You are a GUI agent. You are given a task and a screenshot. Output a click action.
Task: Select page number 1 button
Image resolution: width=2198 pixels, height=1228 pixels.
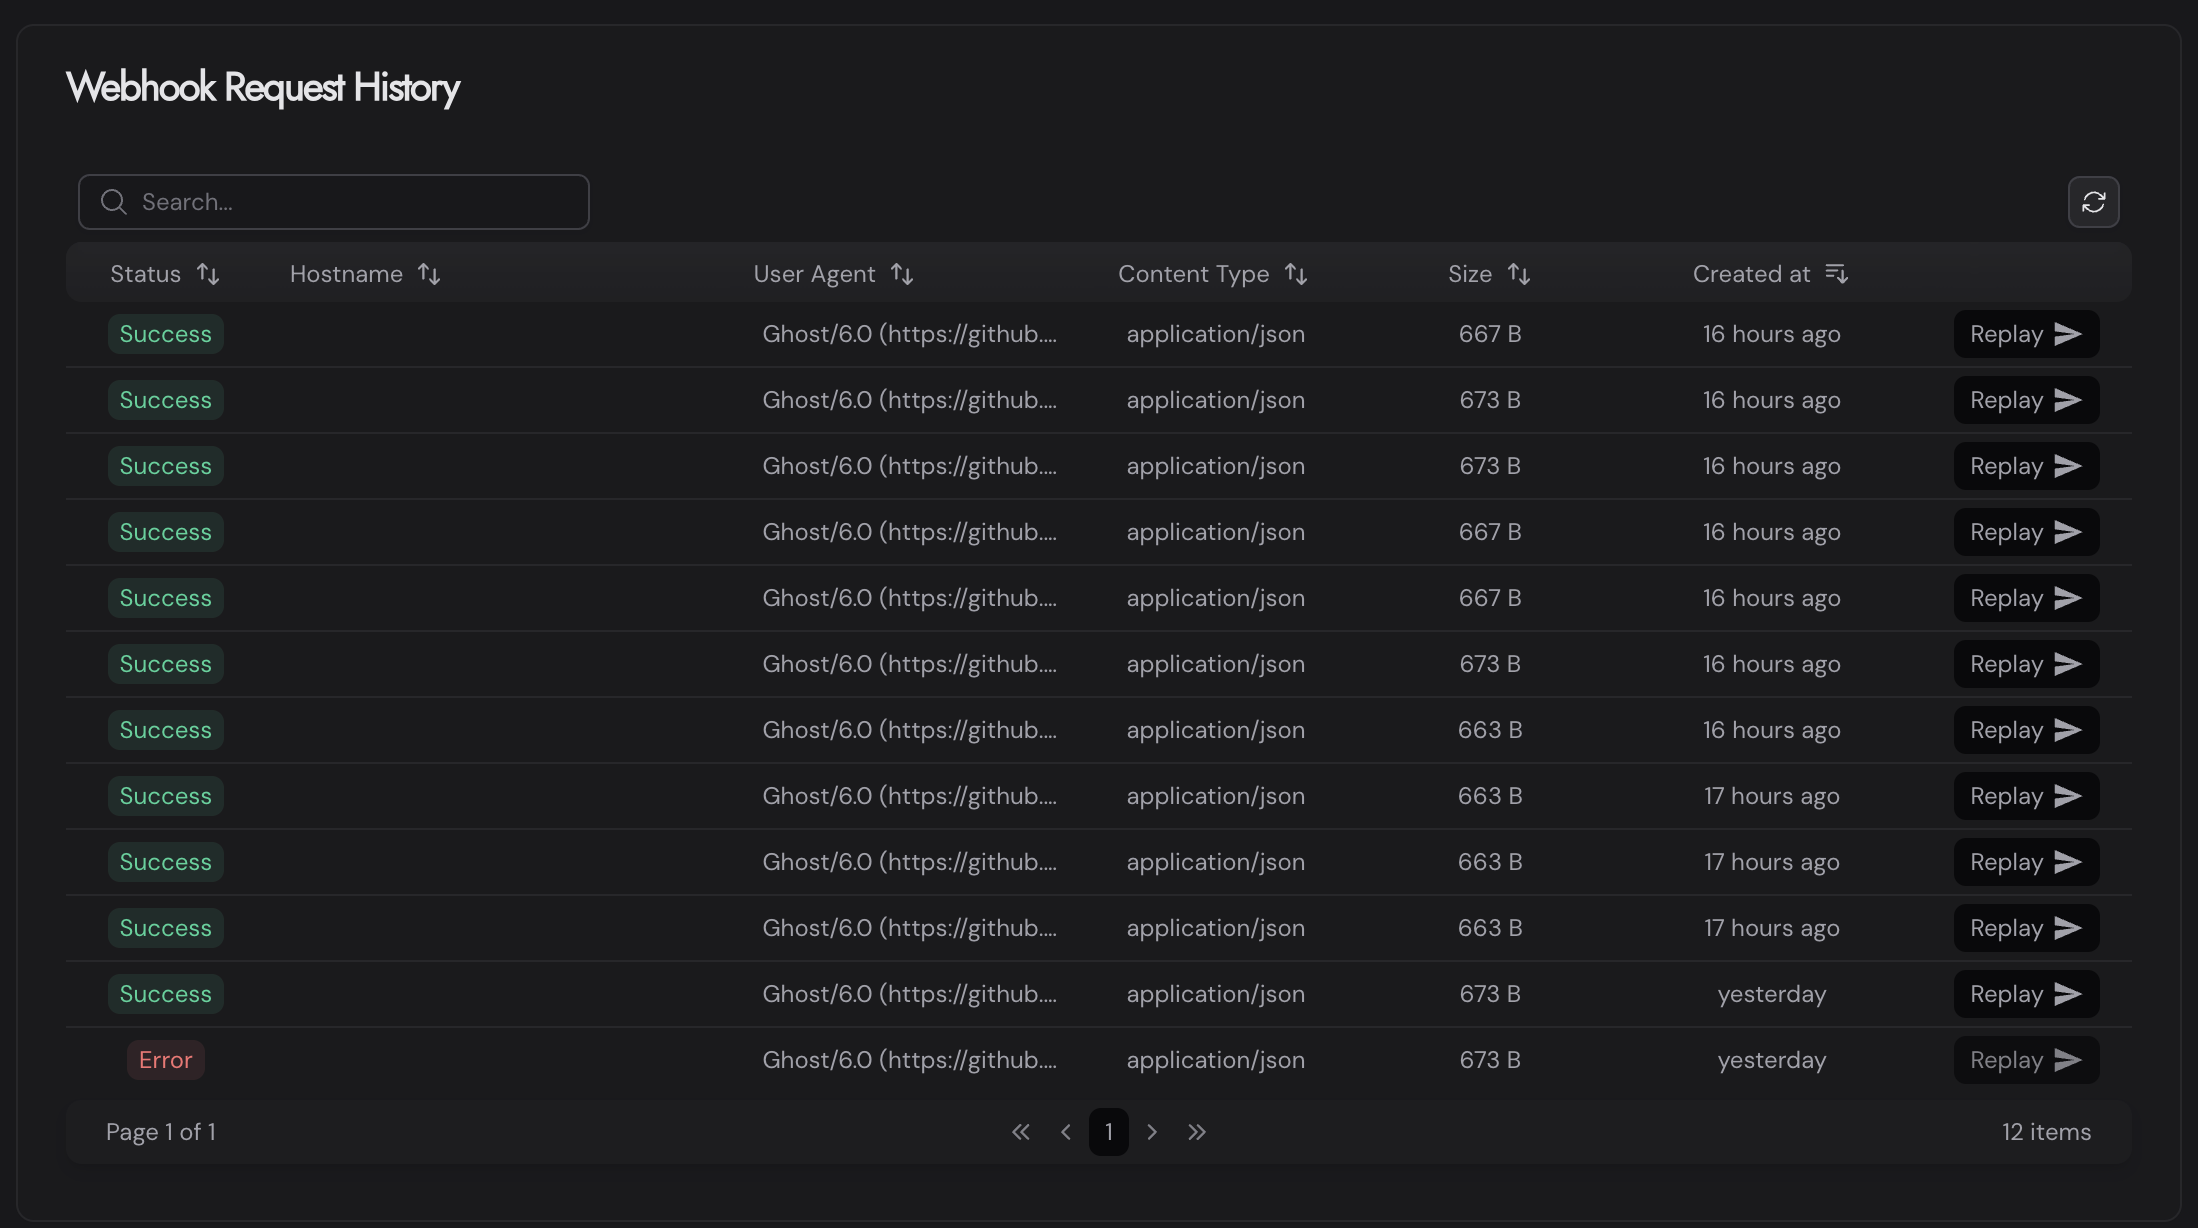pos(1108,1132)
